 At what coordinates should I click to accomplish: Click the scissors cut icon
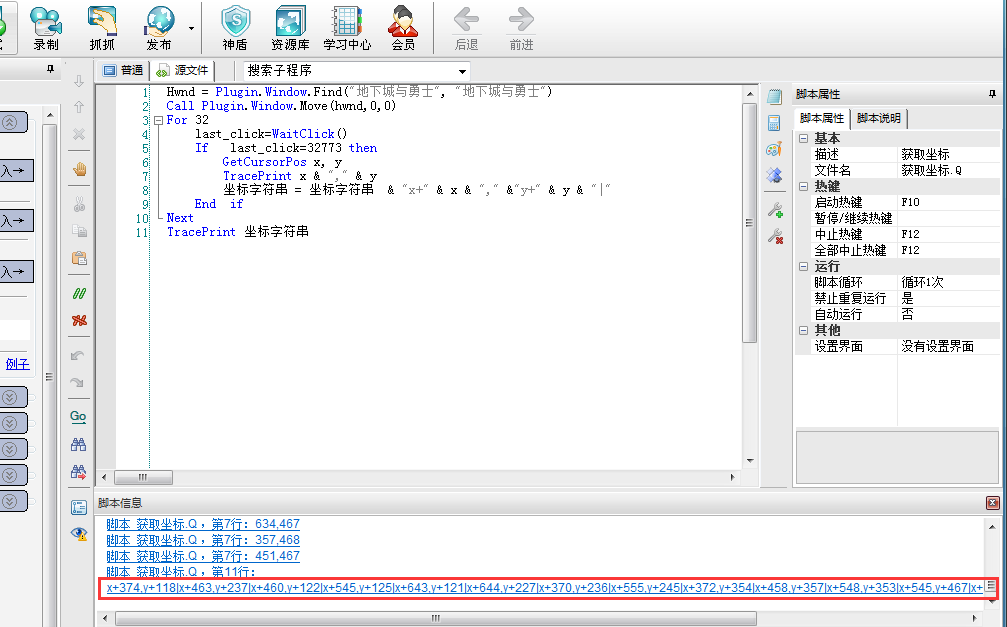[x=79, y=204]
